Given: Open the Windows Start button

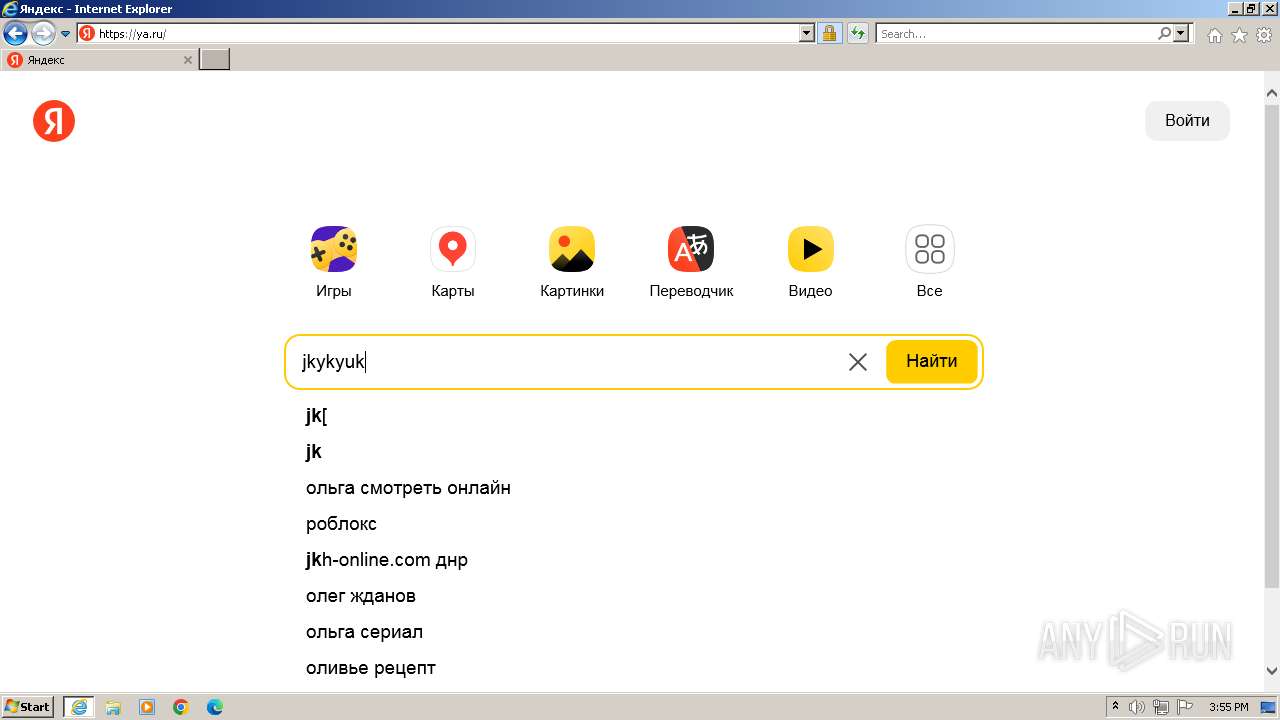Looking at the screenshot, I should point(28,707).
